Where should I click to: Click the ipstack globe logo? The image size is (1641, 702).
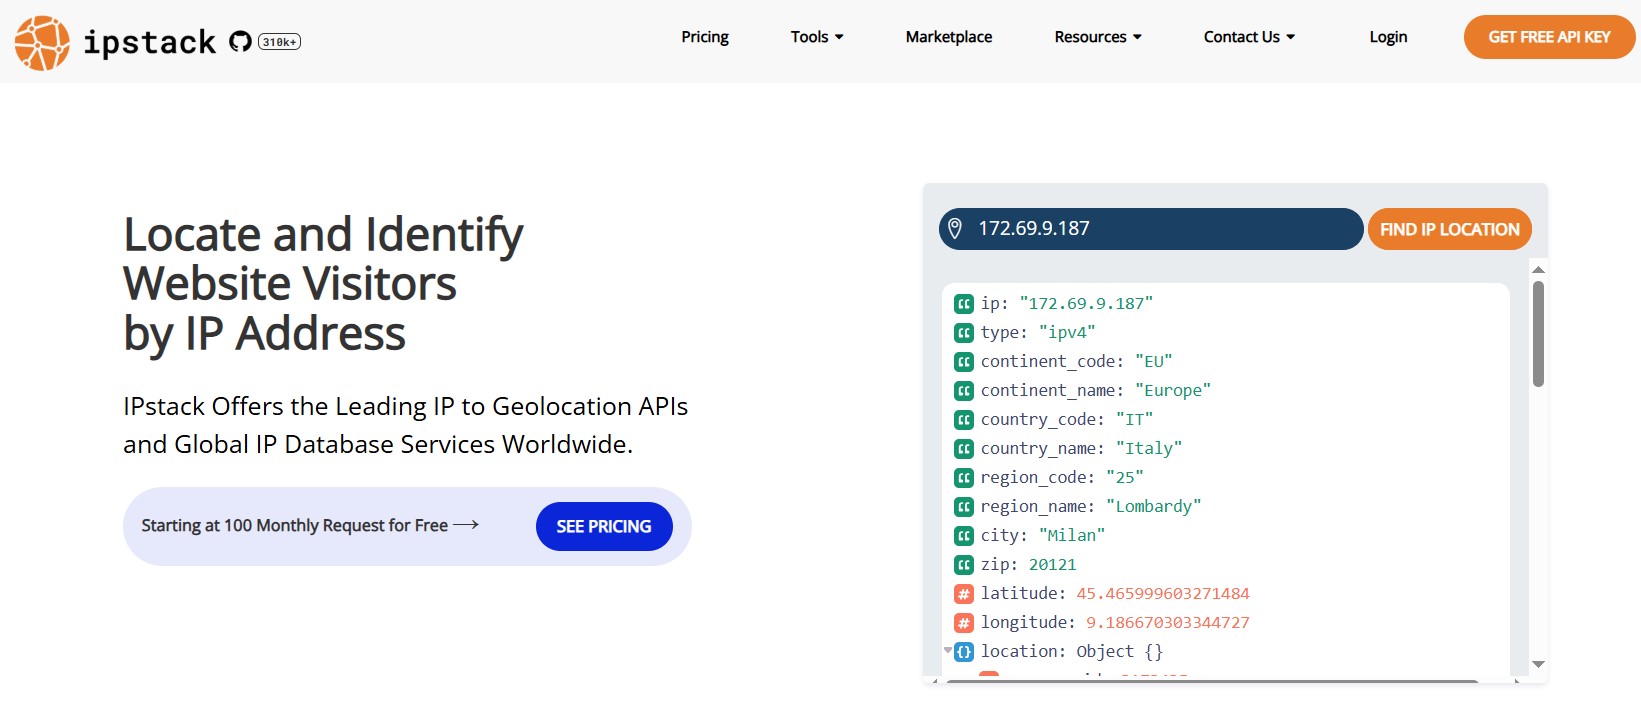click(x=42, y=43)
